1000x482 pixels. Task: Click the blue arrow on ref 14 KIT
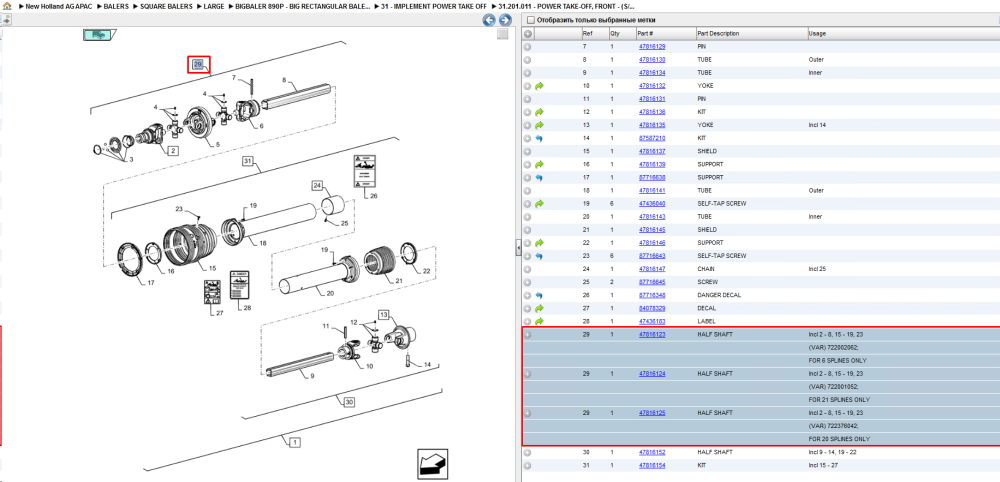click(539, 138)
